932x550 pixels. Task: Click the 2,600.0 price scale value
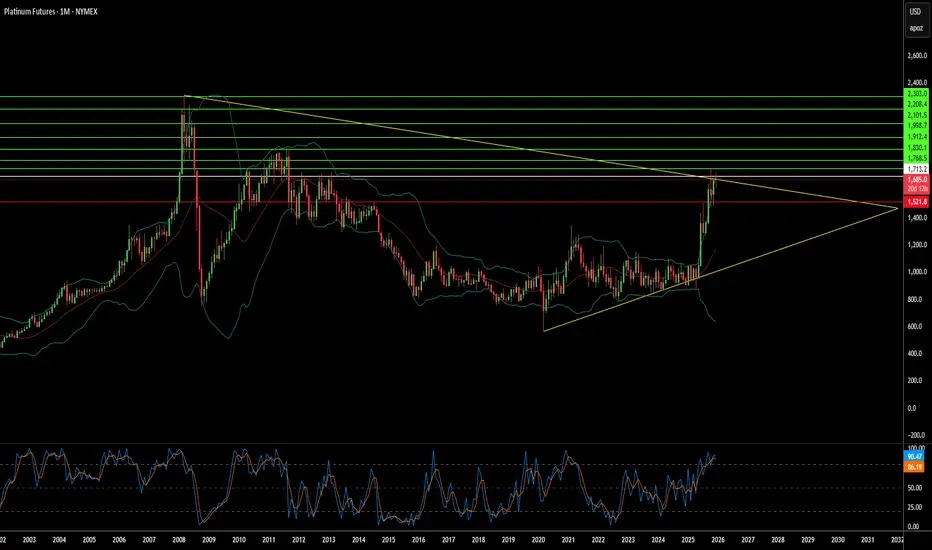(917, 56)
